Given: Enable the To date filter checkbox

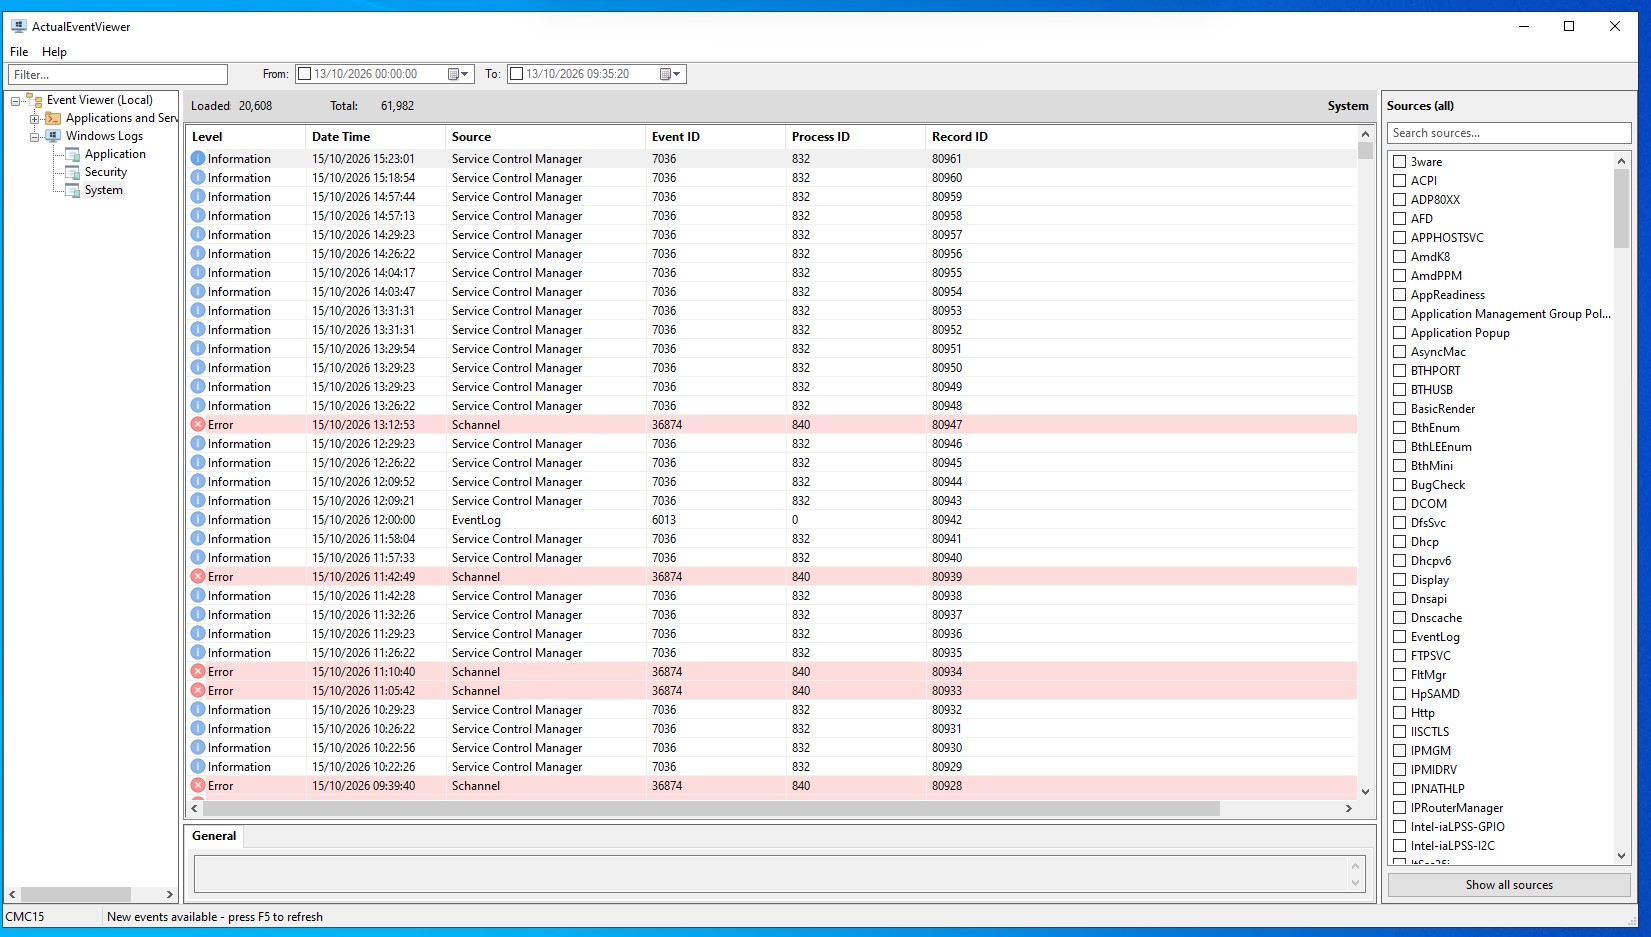Looking at the screenshot, I should click(517, 74).
